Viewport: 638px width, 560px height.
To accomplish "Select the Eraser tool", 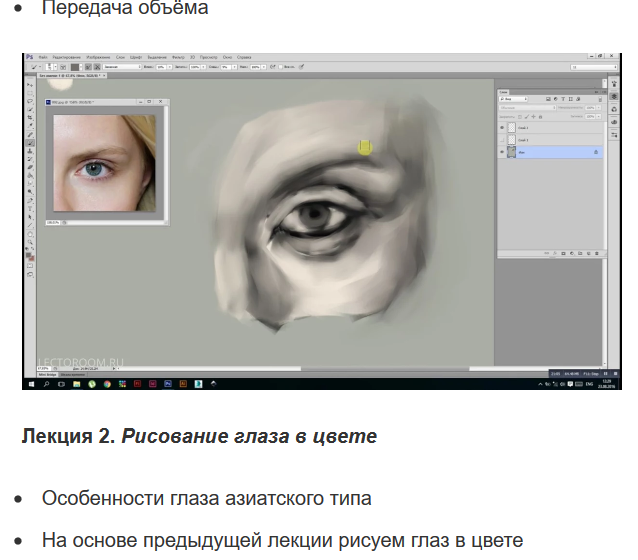I will (x=30, y=167).
